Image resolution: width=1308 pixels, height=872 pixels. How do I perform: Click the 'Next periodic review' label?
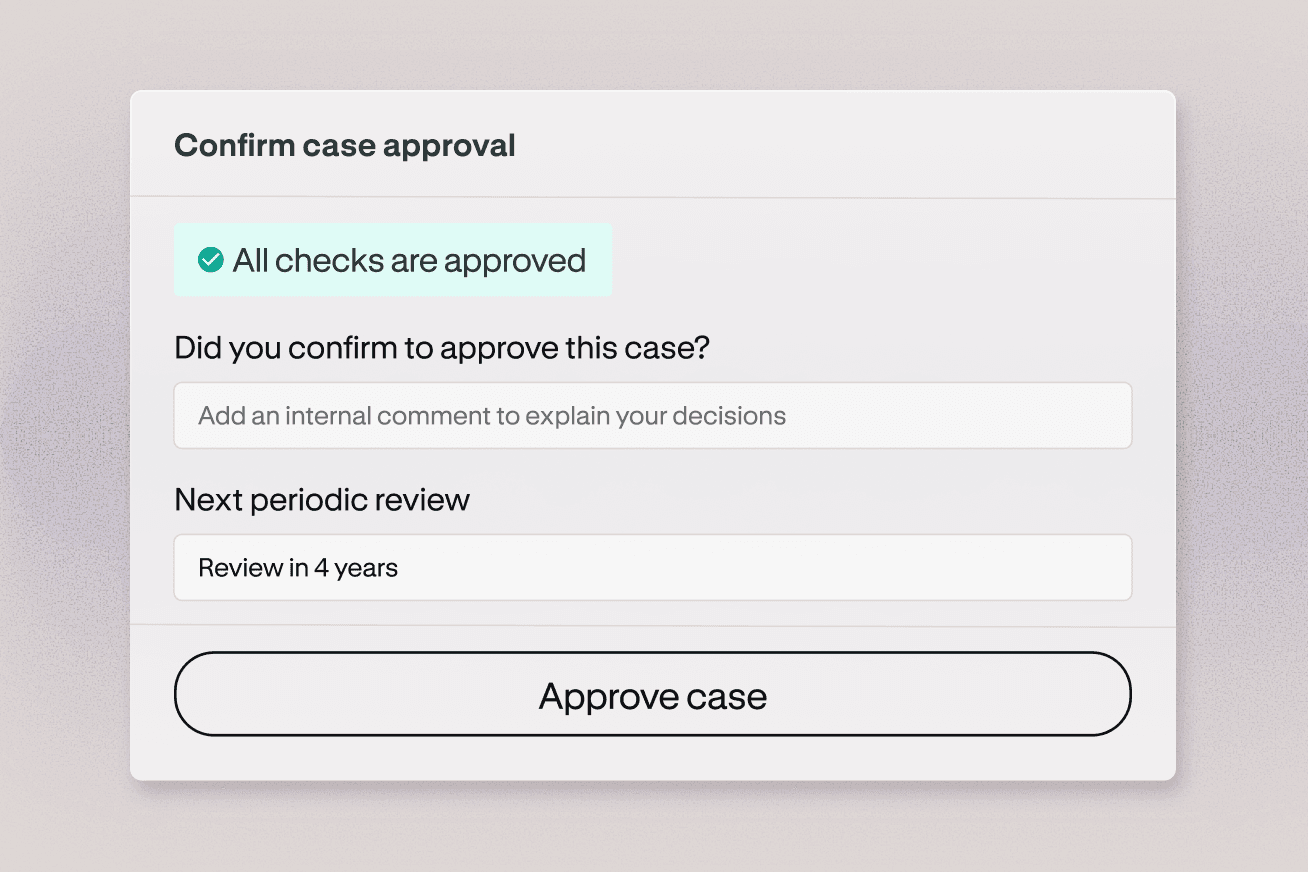pos(322,499)
